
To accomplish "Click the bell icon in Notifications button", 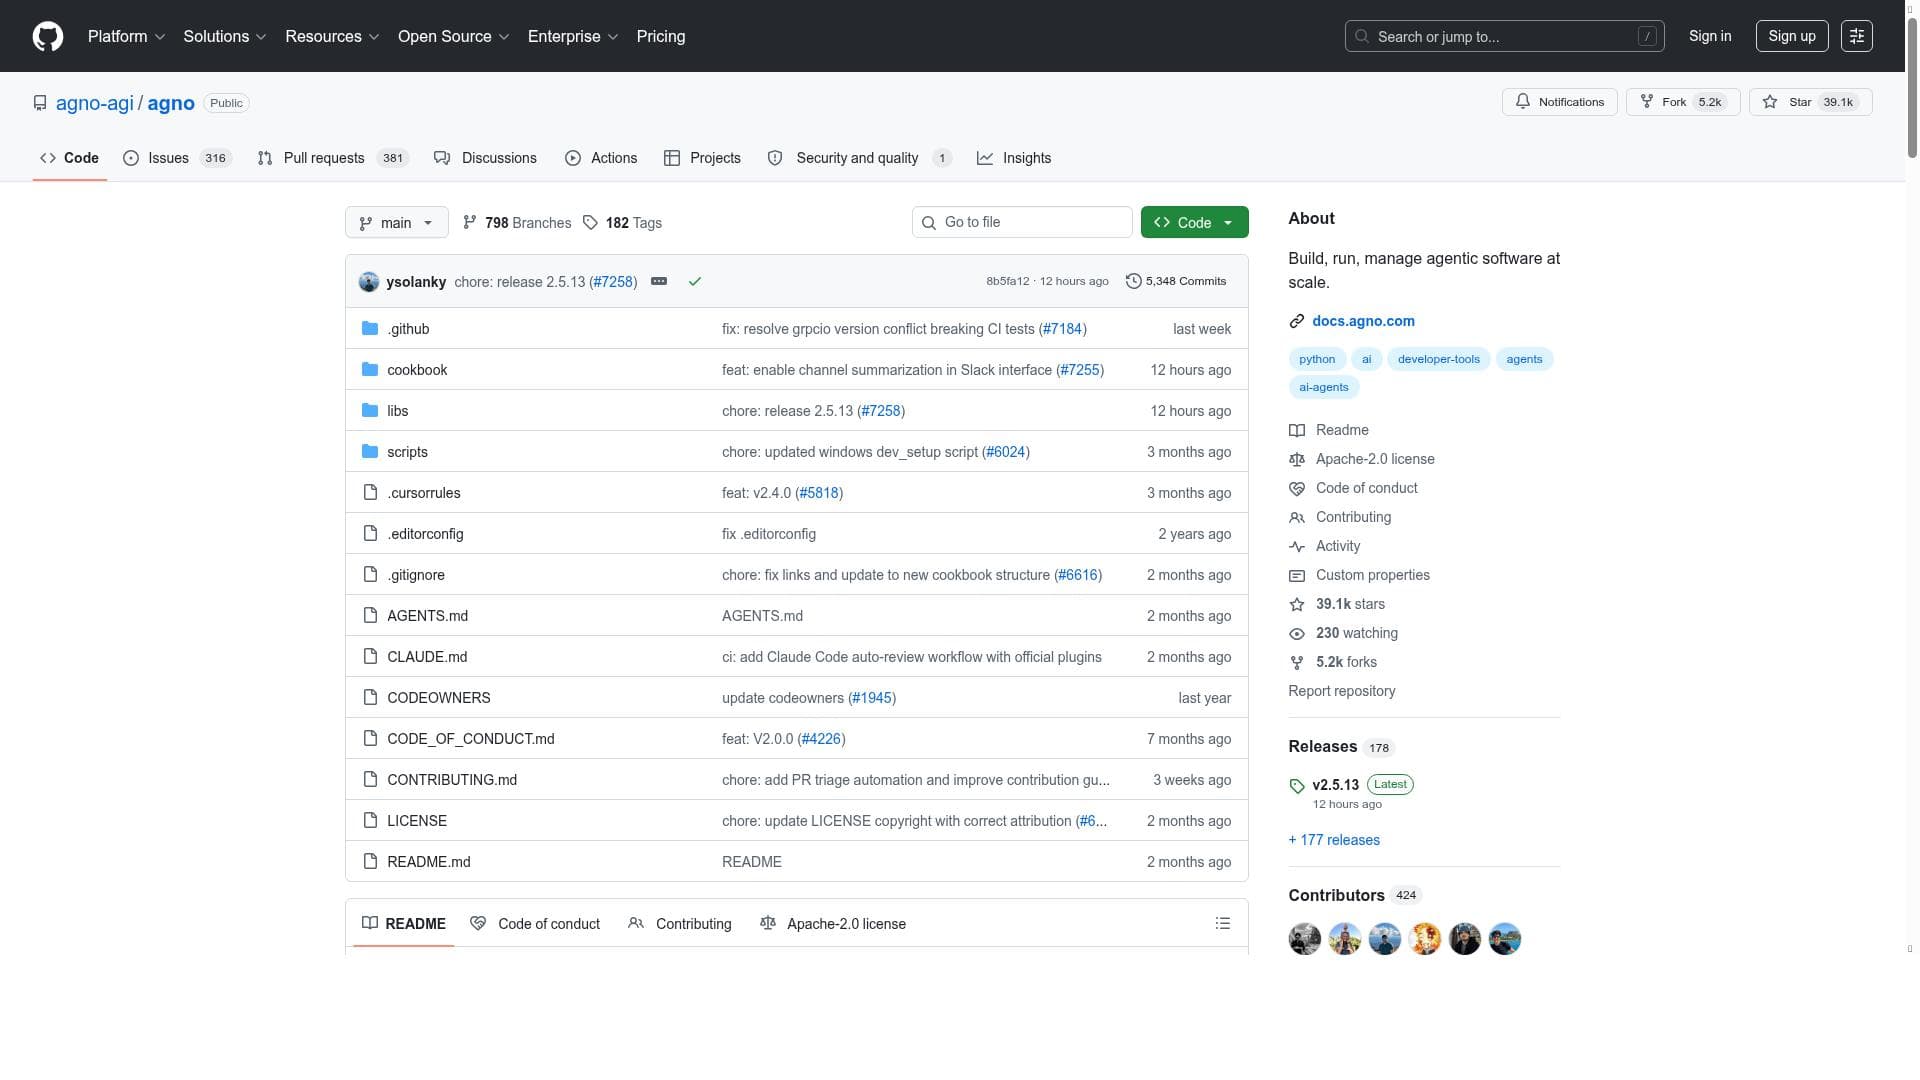I will point(1523,102).
